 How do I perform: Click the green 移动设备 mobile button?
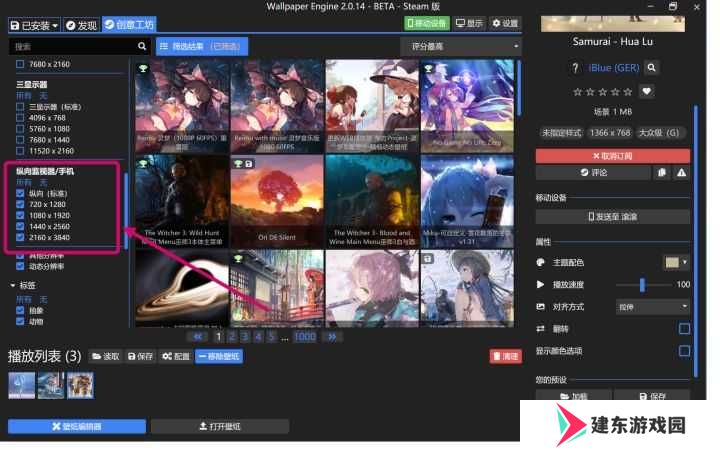(427, 23)
